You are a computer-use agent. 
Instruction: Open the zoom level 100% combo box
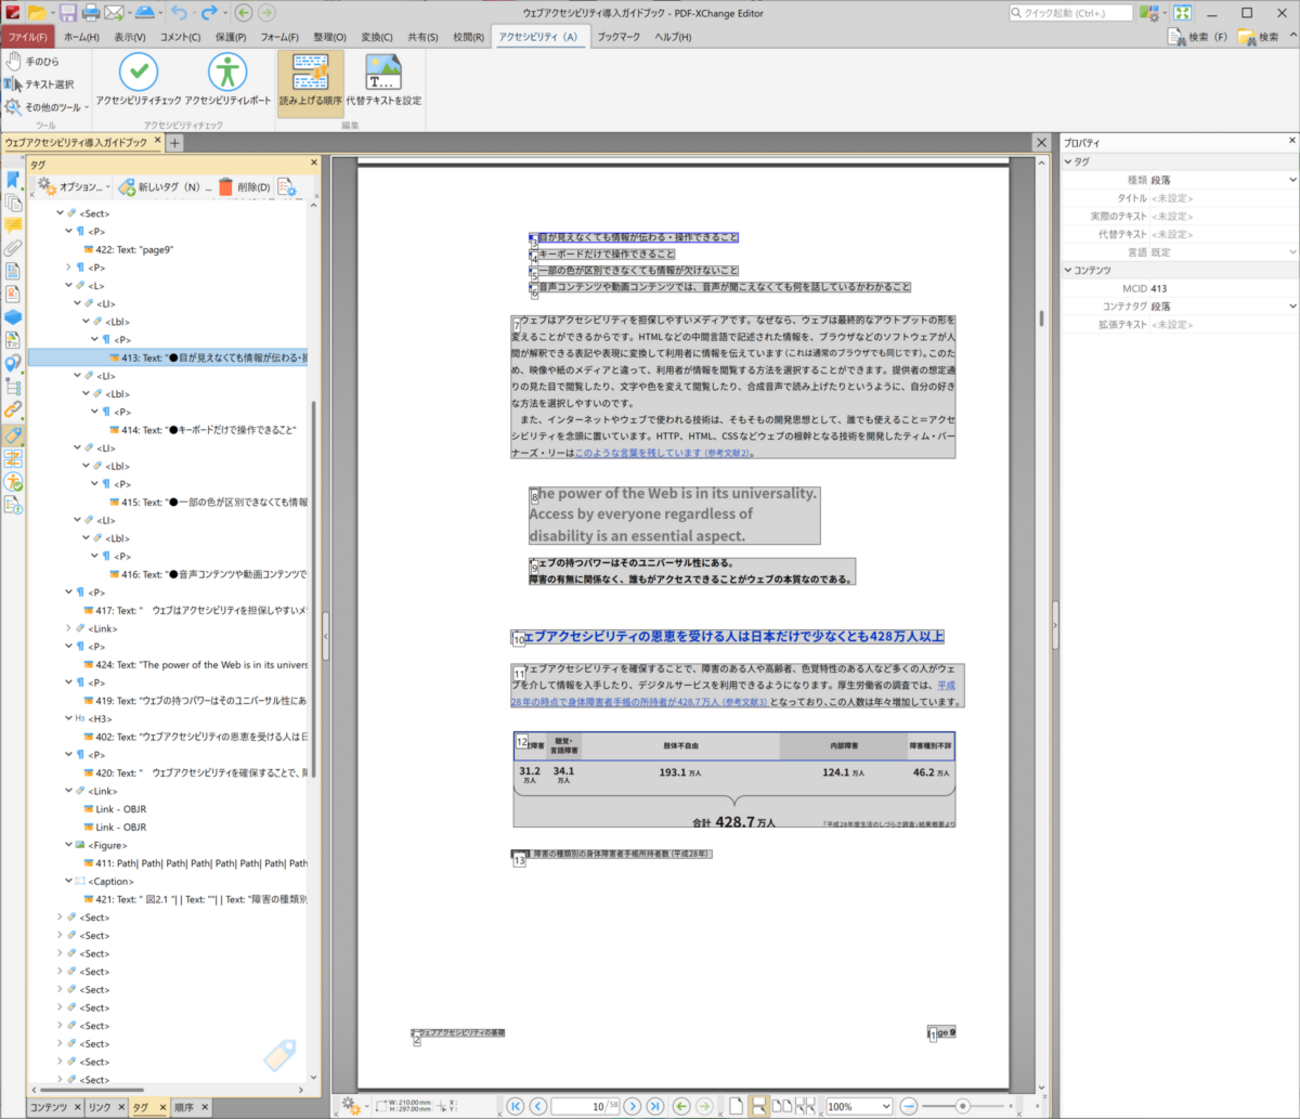[x=858, y=1106]
